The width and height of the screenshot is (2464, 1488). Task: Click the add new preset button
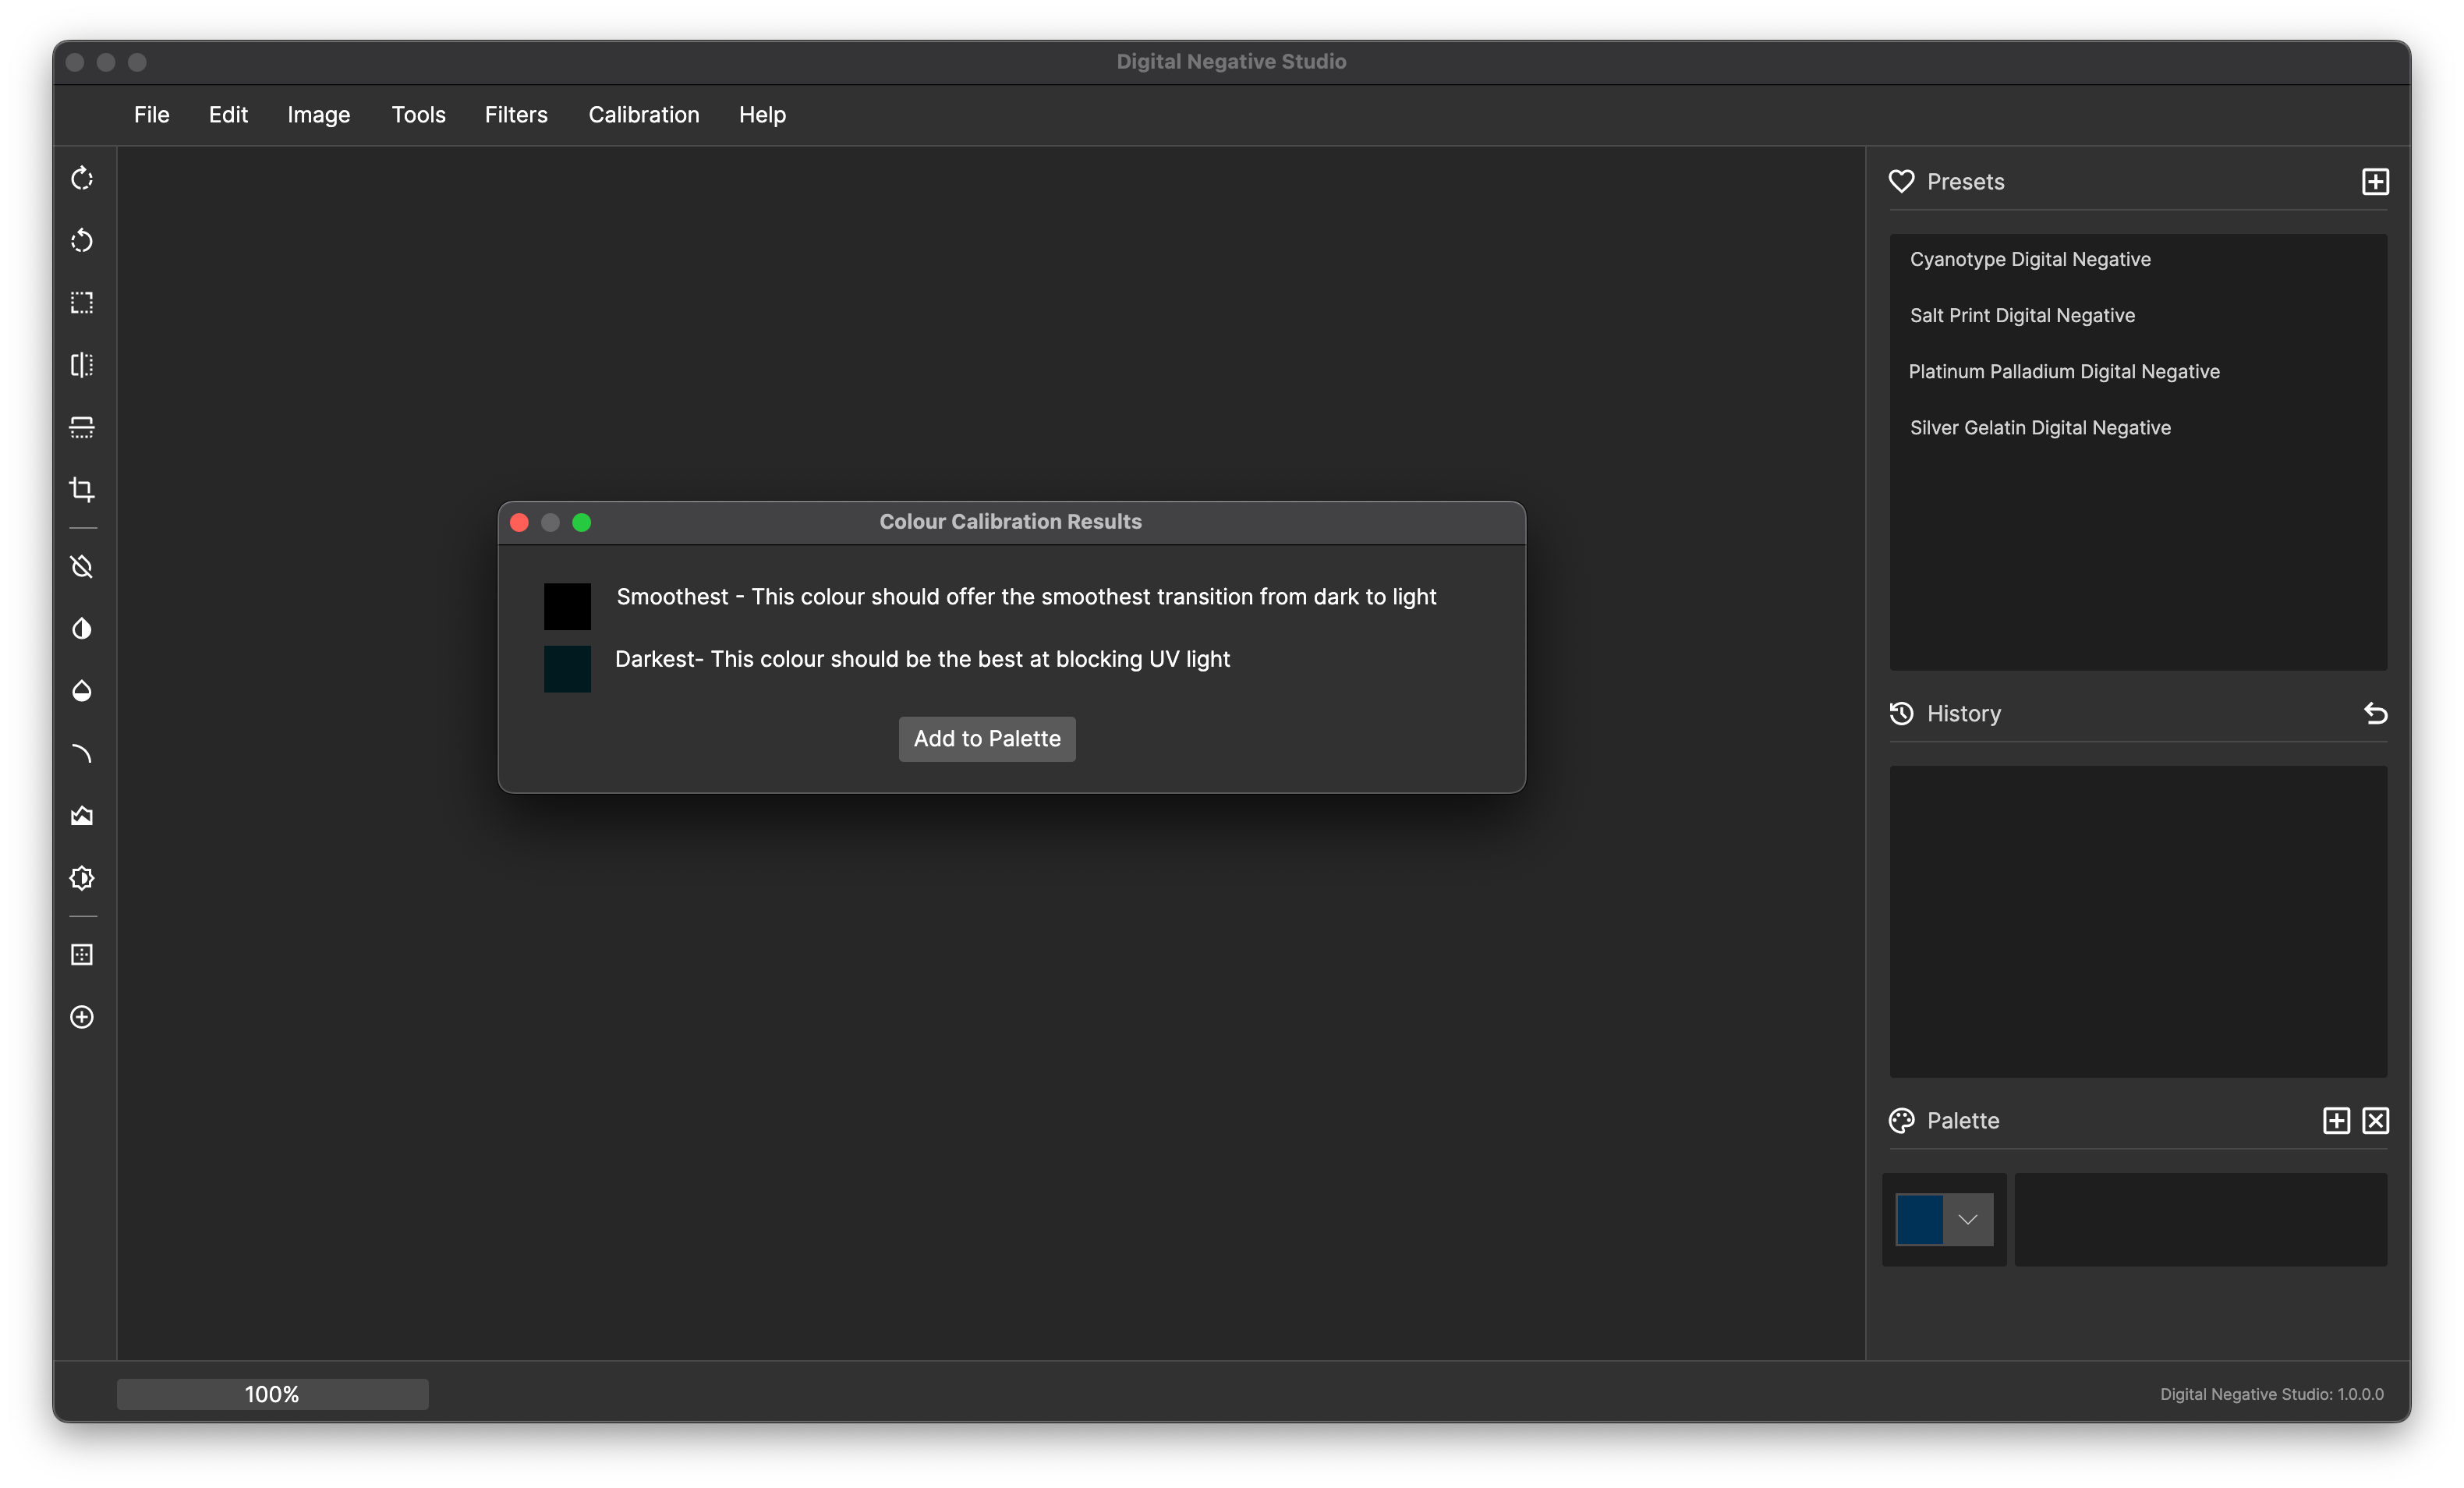(2376, 182)
